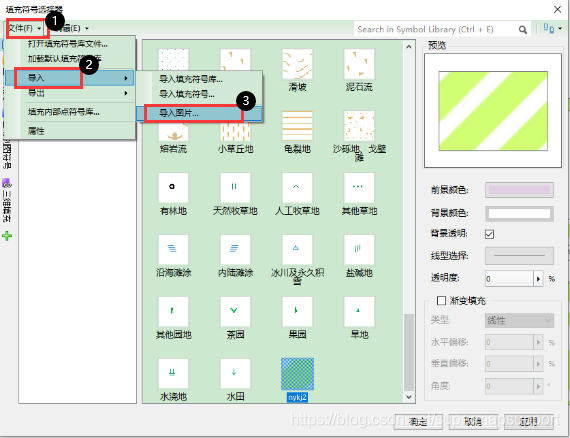Select the 水田 fill symbol

(235, 379)
